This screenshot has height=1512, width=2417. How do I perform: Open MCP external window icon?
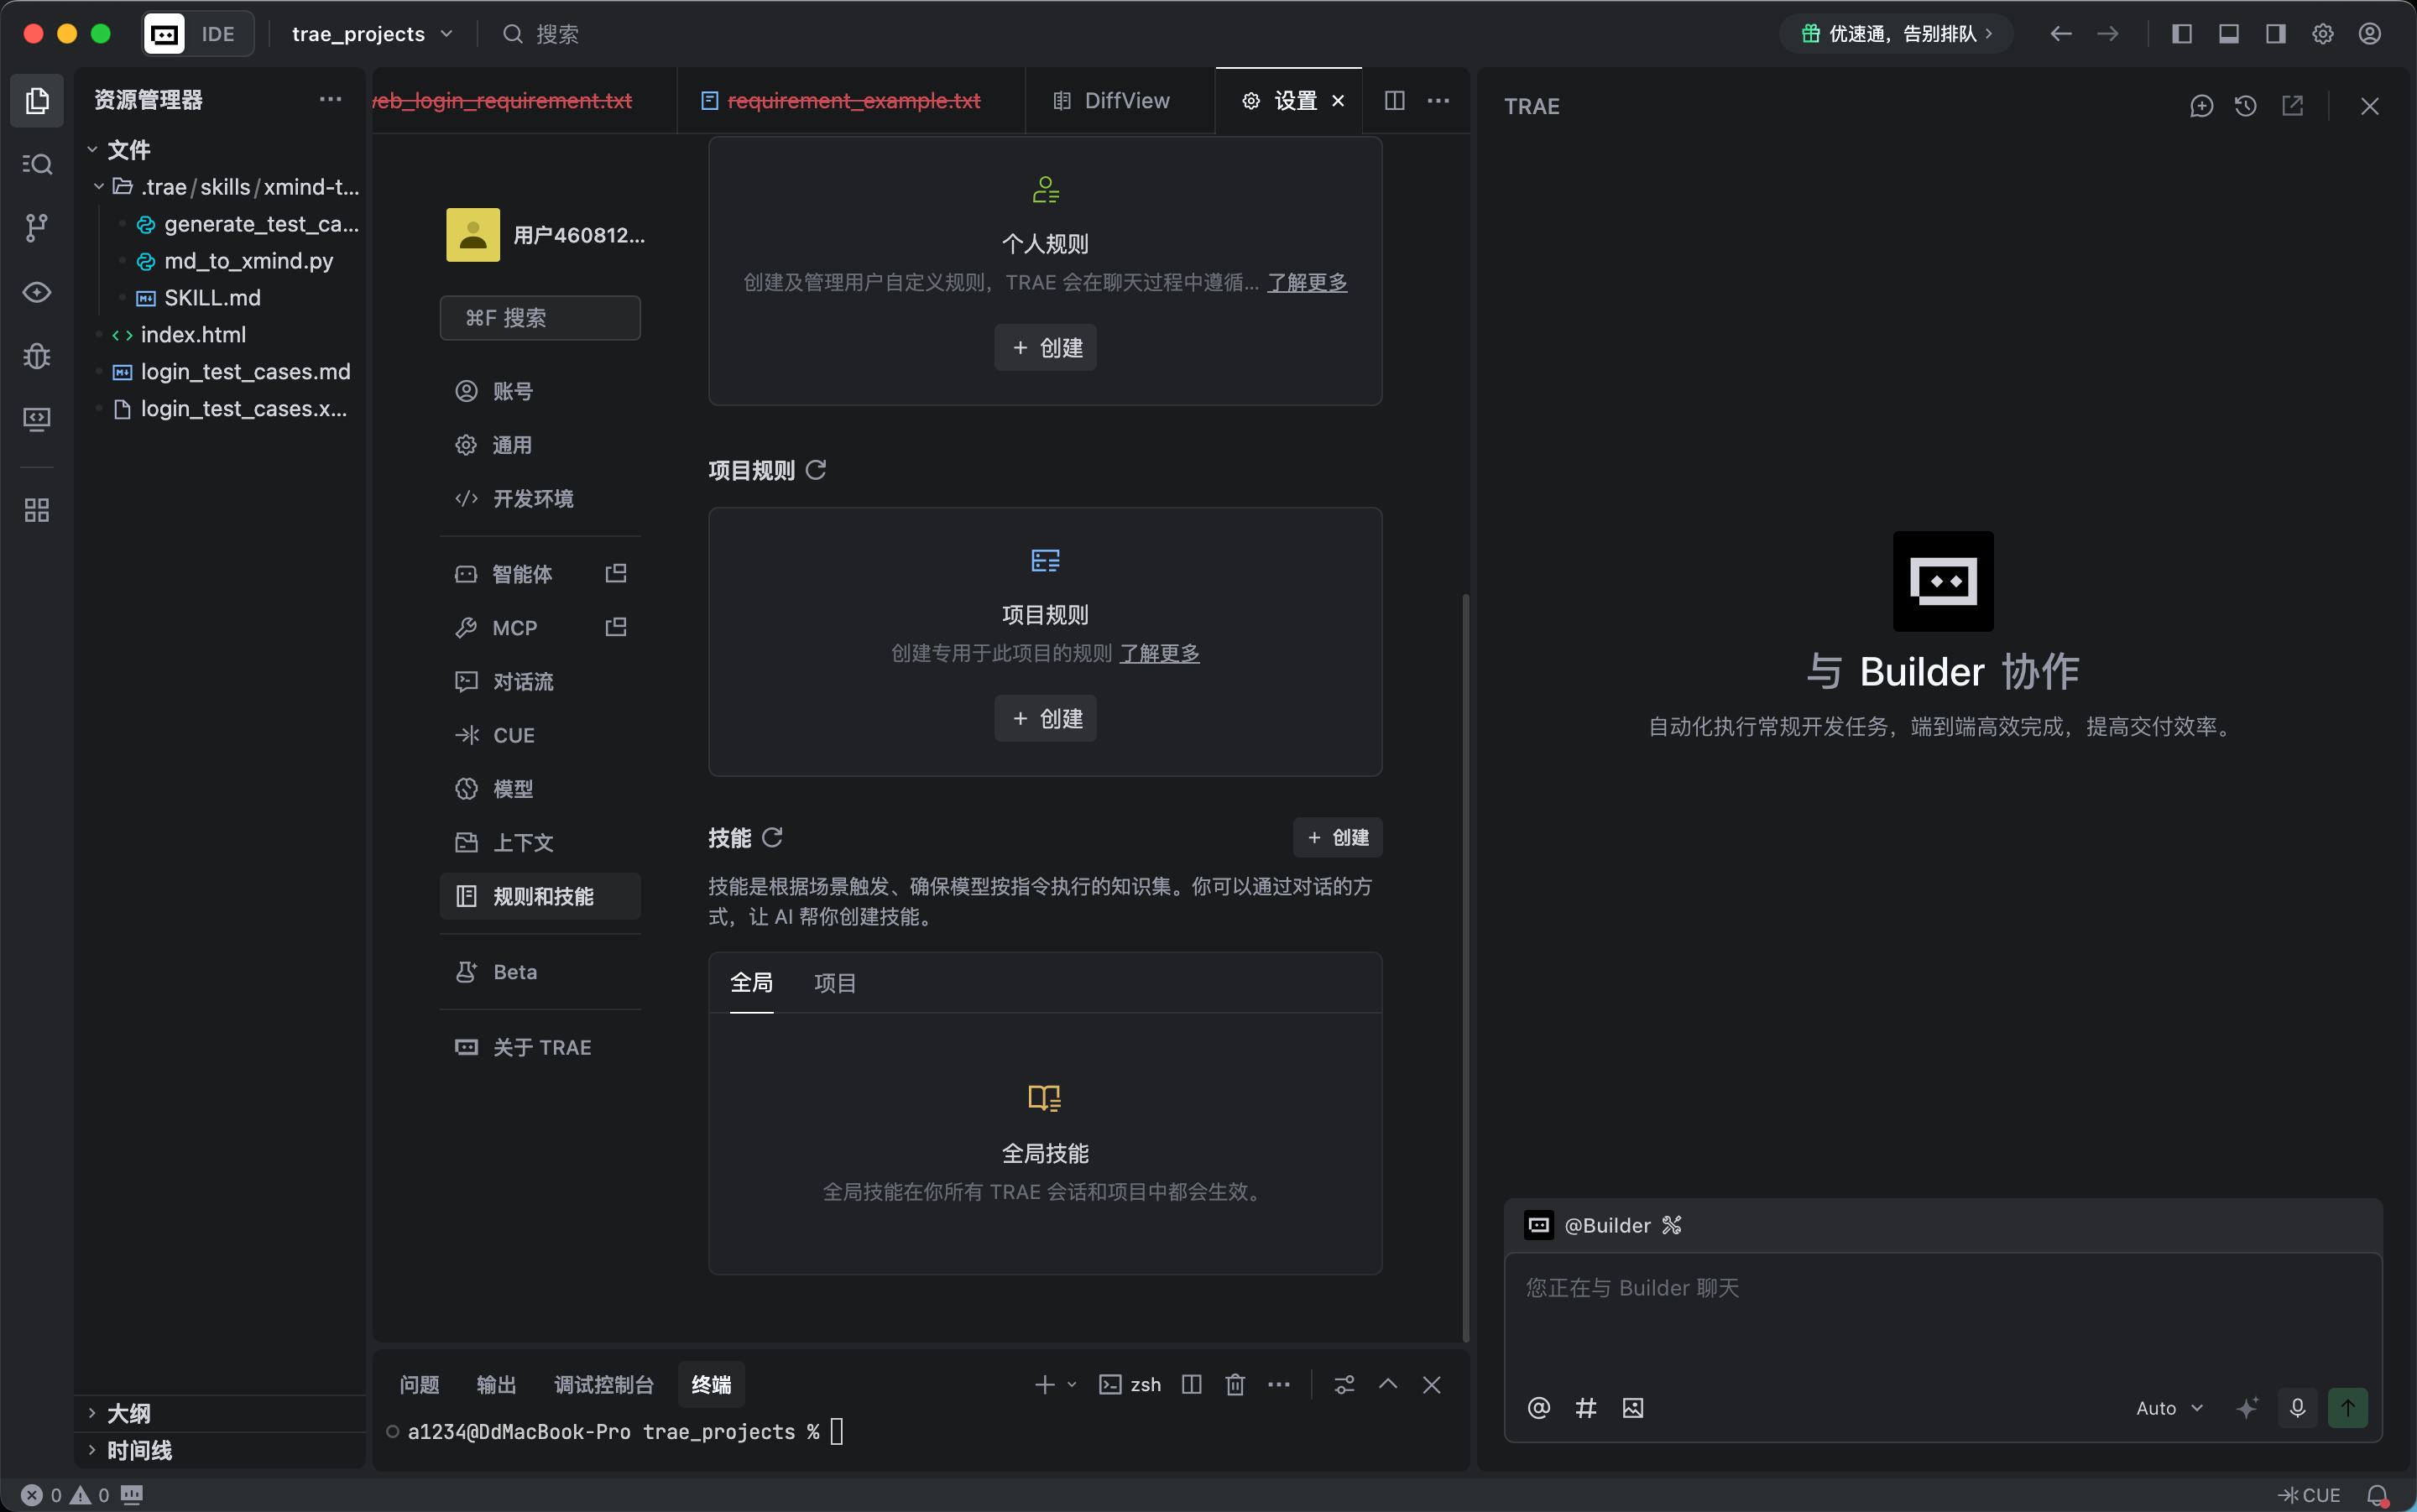point(616,627)
